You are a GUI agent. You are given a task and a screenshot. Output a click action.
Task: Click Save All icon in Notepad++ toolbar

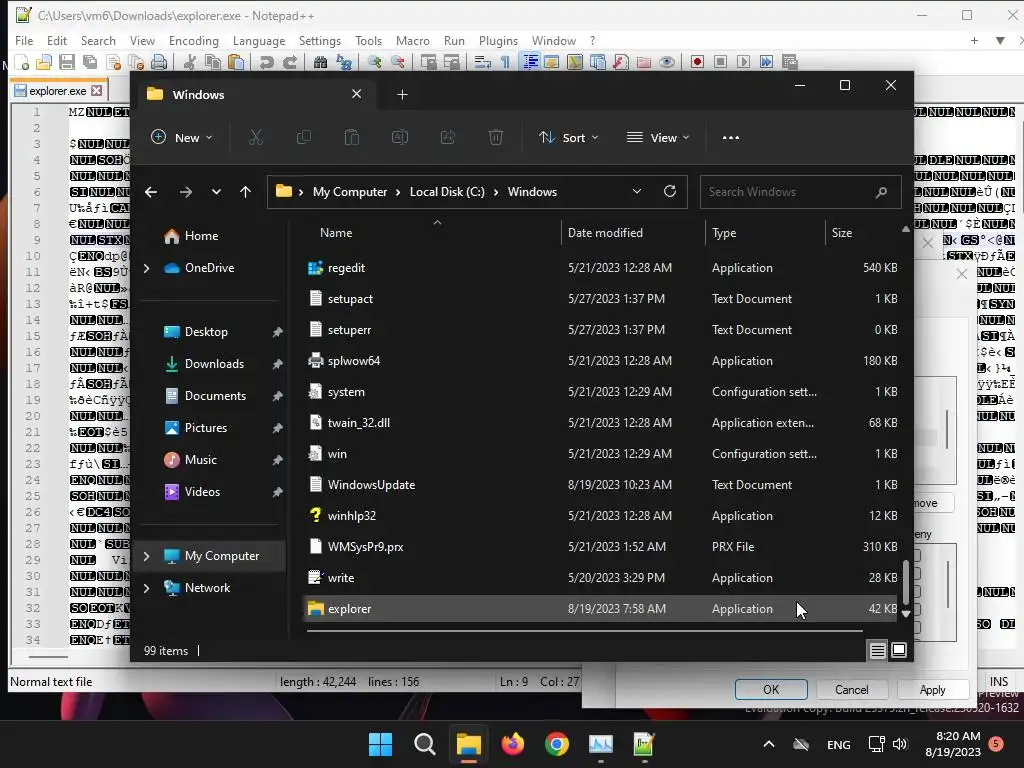[90, 62]
